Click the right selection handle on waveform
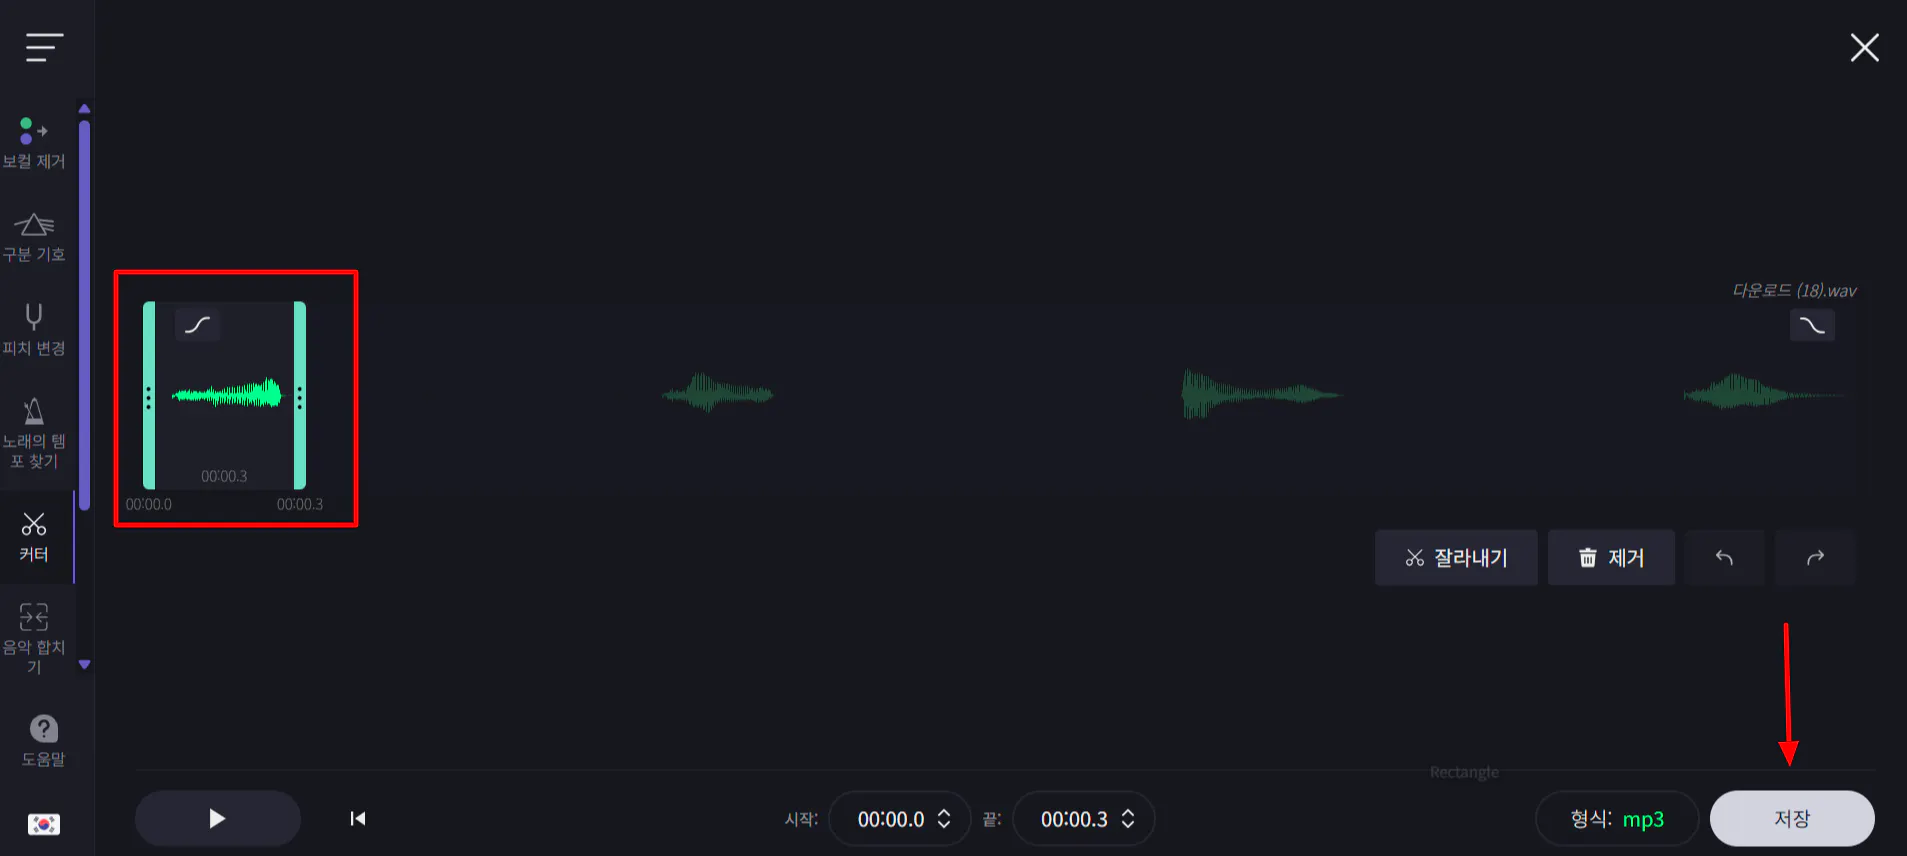The width and height of the screenshot is (1907, 856). (300, 396)
